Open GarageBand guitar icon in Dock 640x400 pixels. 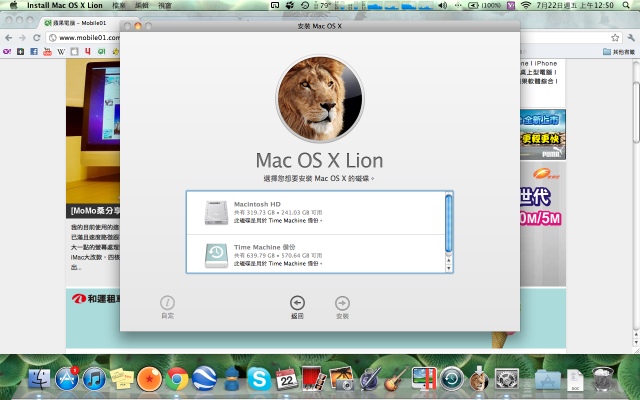[x=396, y=379]
